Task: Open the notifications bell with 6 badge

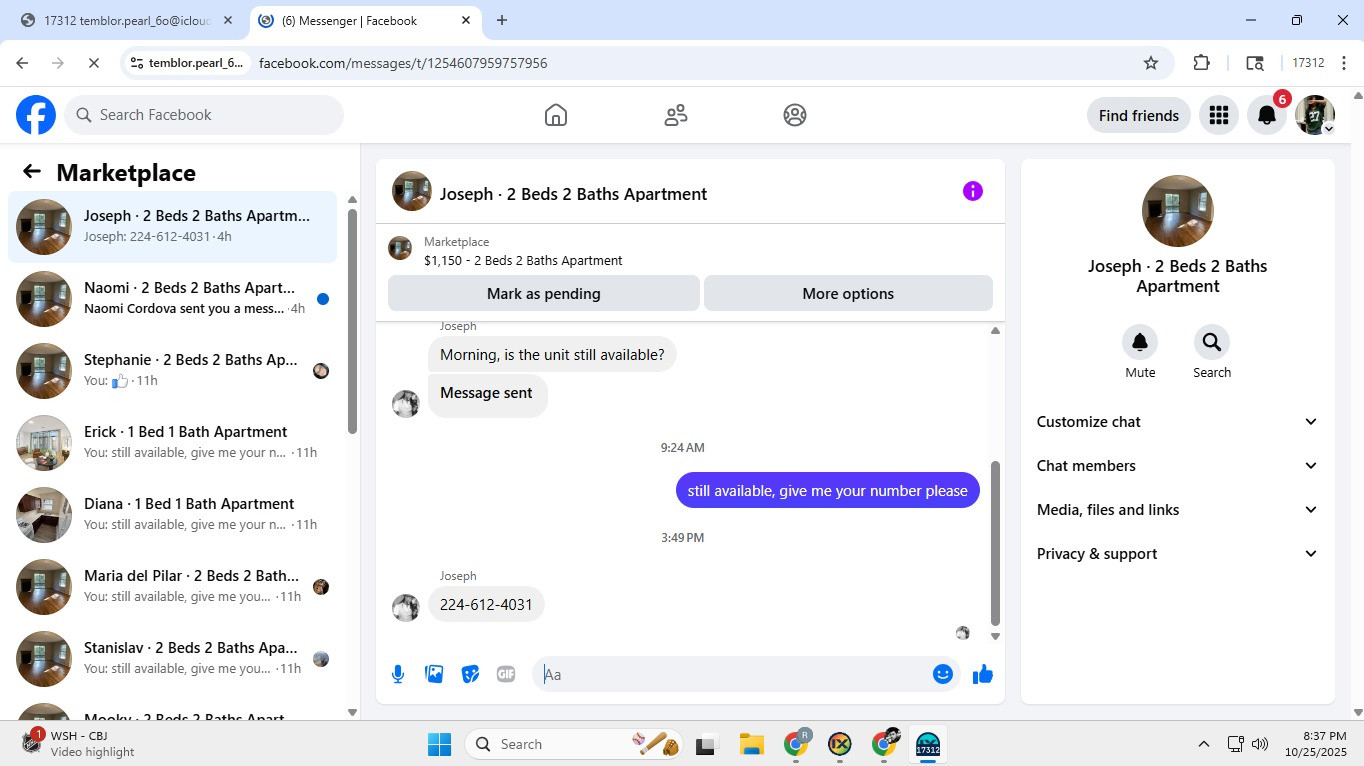Action: 1267,115
